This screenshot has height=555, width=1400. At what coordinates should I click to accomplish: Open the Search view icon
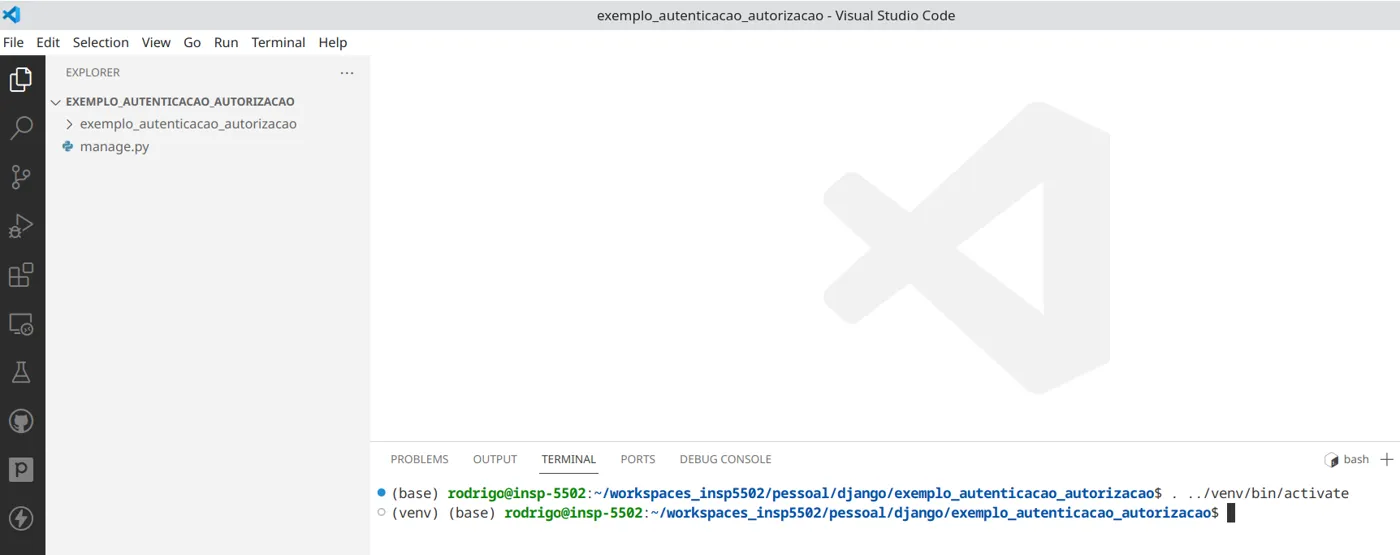click(21, 128)
